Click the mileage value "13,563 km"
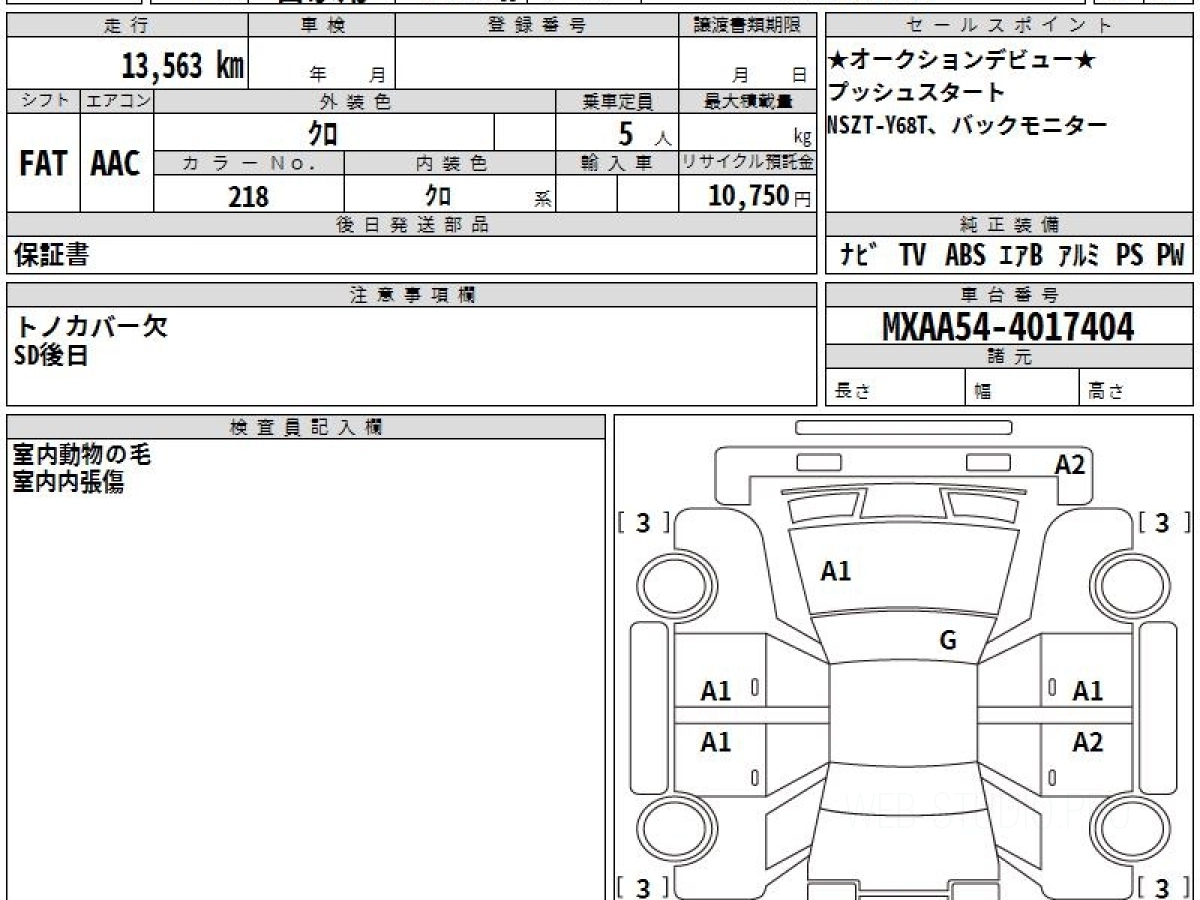 [x=183, y=66]
